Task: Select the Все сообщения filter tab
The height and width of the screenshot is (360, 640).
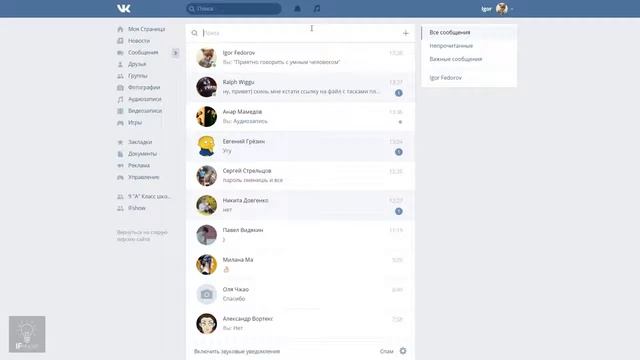Action: [469, 32]
